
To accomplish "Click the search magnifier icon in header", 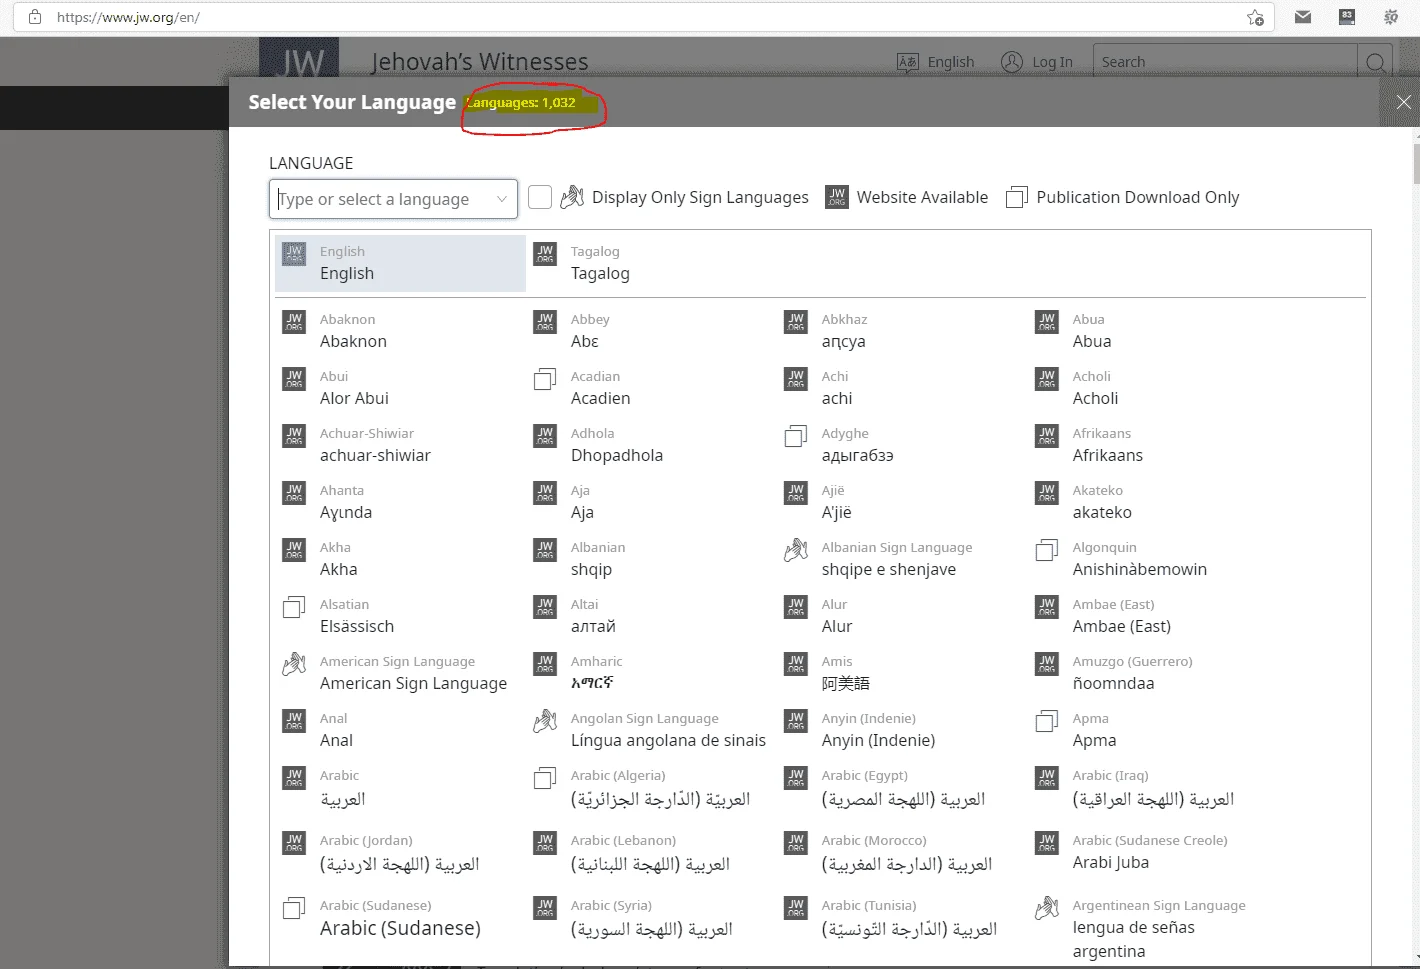I will 1376,63.
